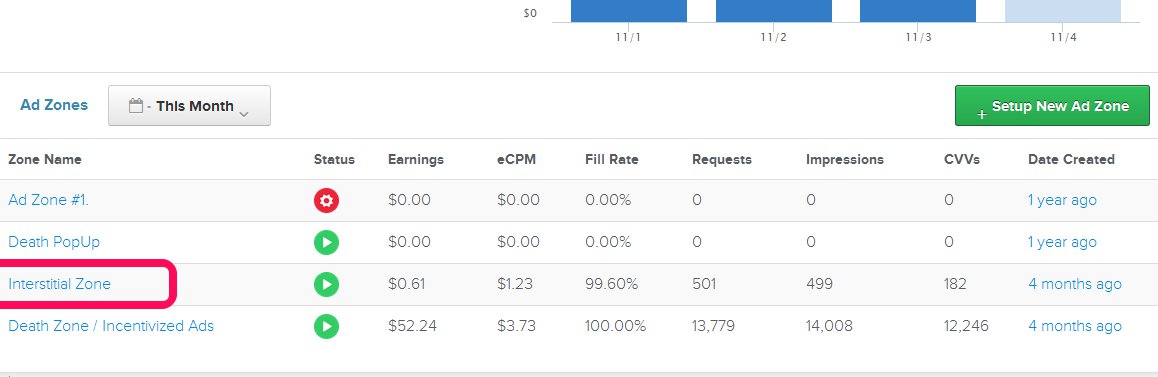Click the 11/4 axis date label
The width and height of the screenshot is (1158, 377).
[x=1063, y=37]
